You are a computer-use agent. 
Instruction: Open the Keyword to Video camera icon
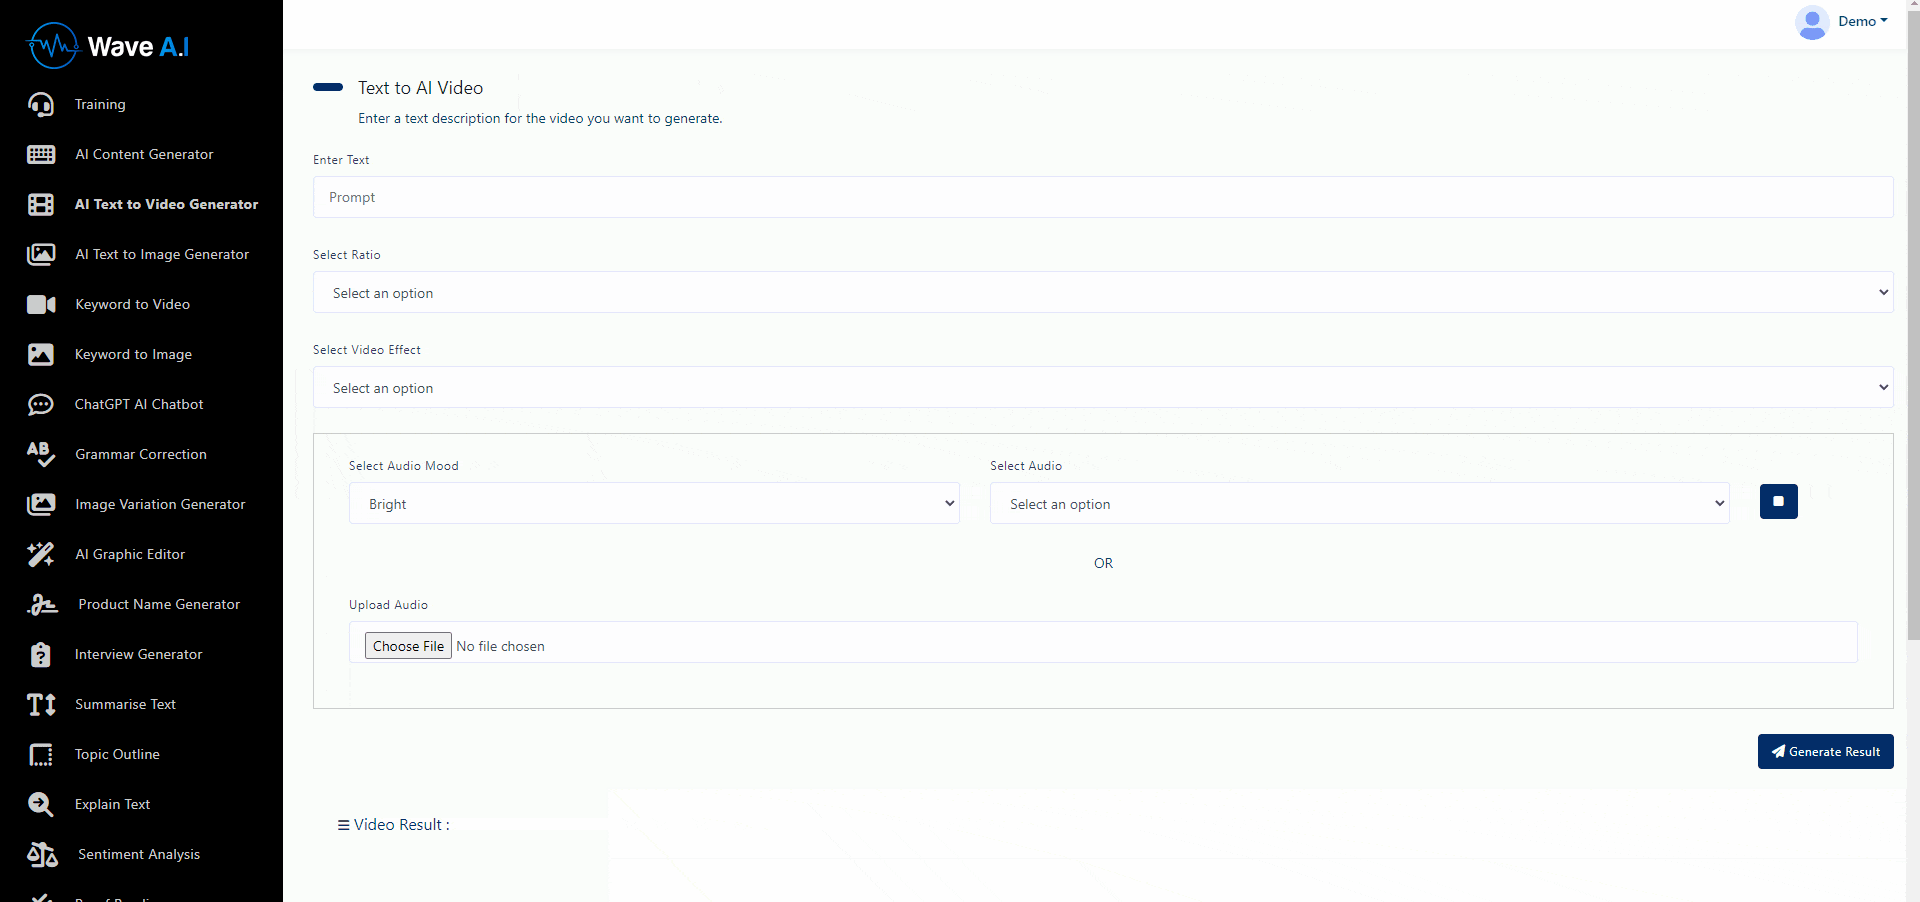[41, 304]
